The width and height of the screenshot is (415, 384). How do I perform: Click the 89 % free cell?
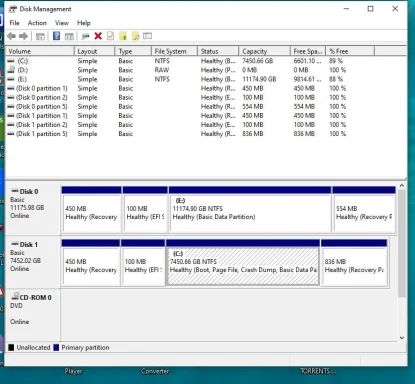click(x=336, y=61)
